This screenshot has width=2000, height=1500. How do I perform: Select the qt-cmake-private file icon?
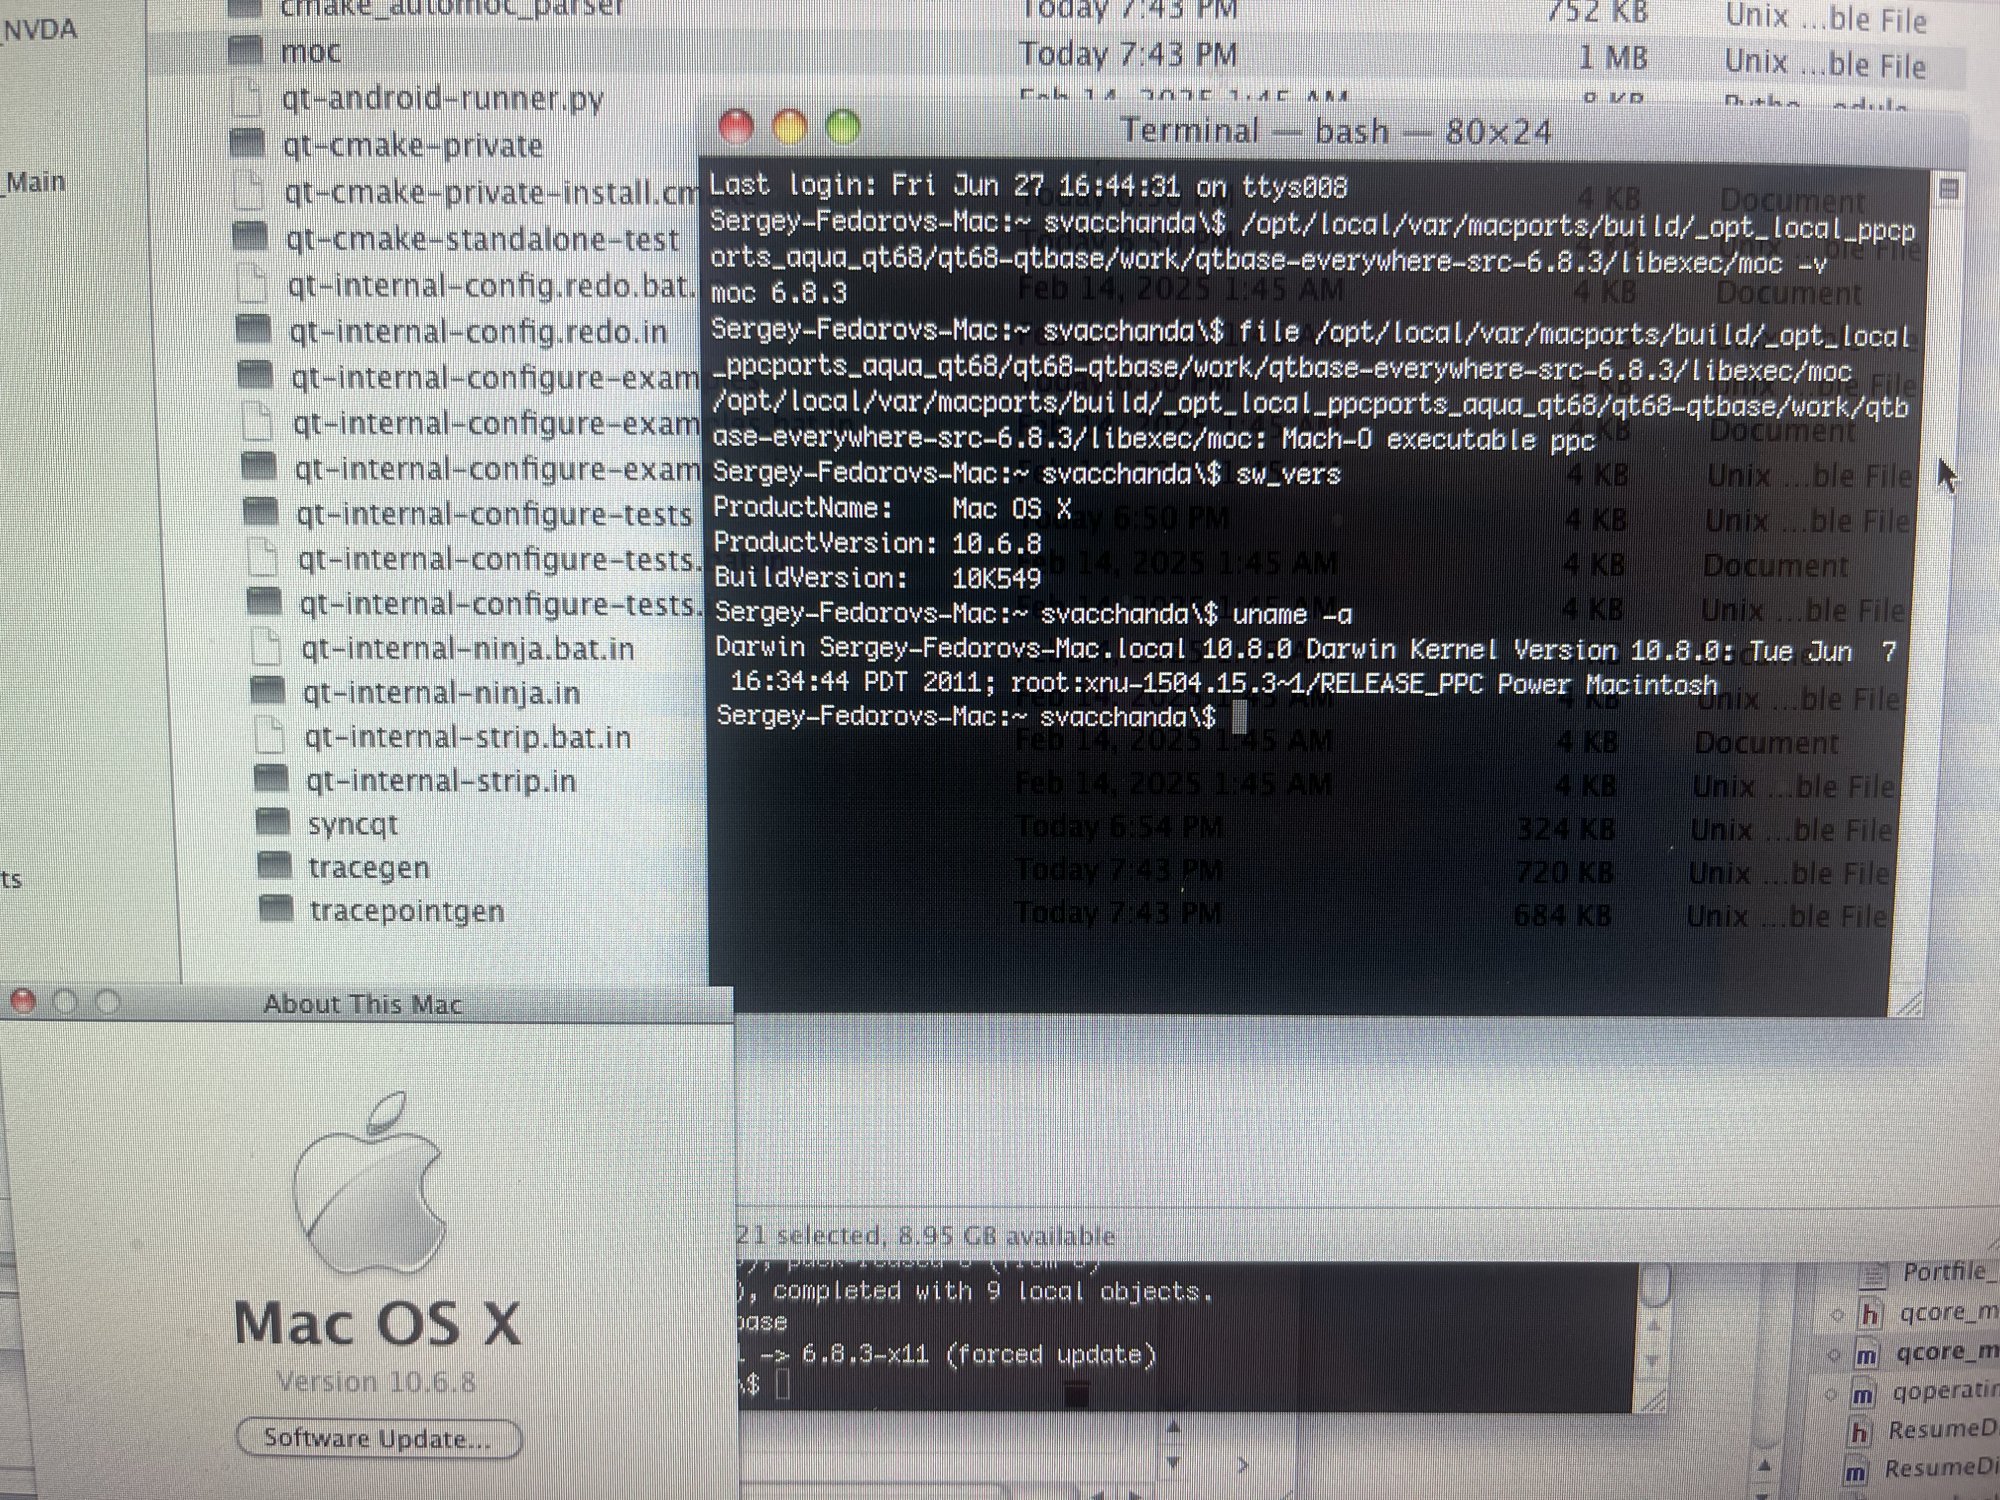247,143
